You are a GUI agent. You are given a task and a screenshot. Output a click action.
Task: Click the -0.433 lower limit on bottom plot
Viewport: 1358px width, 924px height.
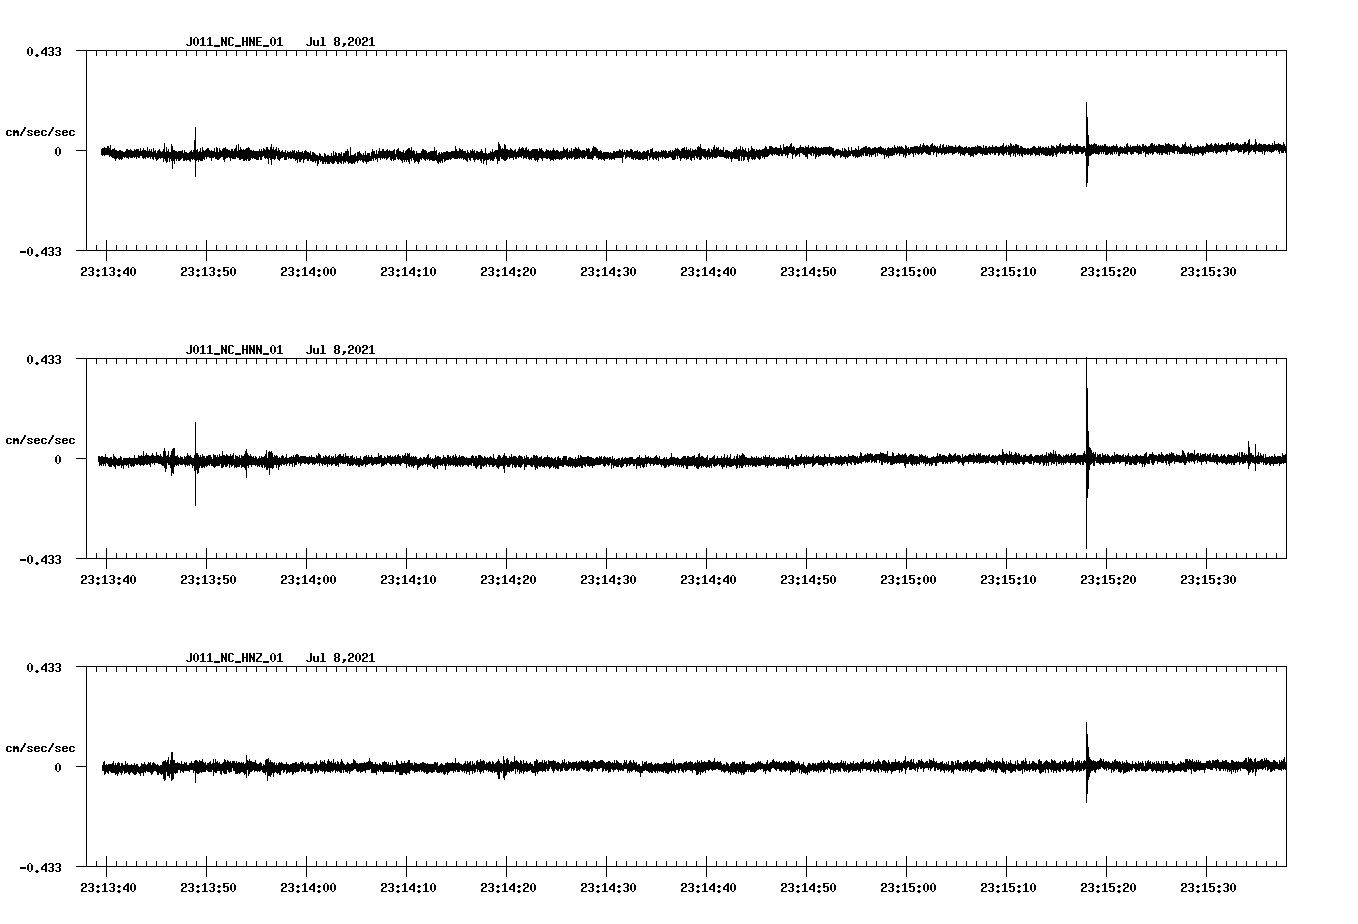coord(42,869)
